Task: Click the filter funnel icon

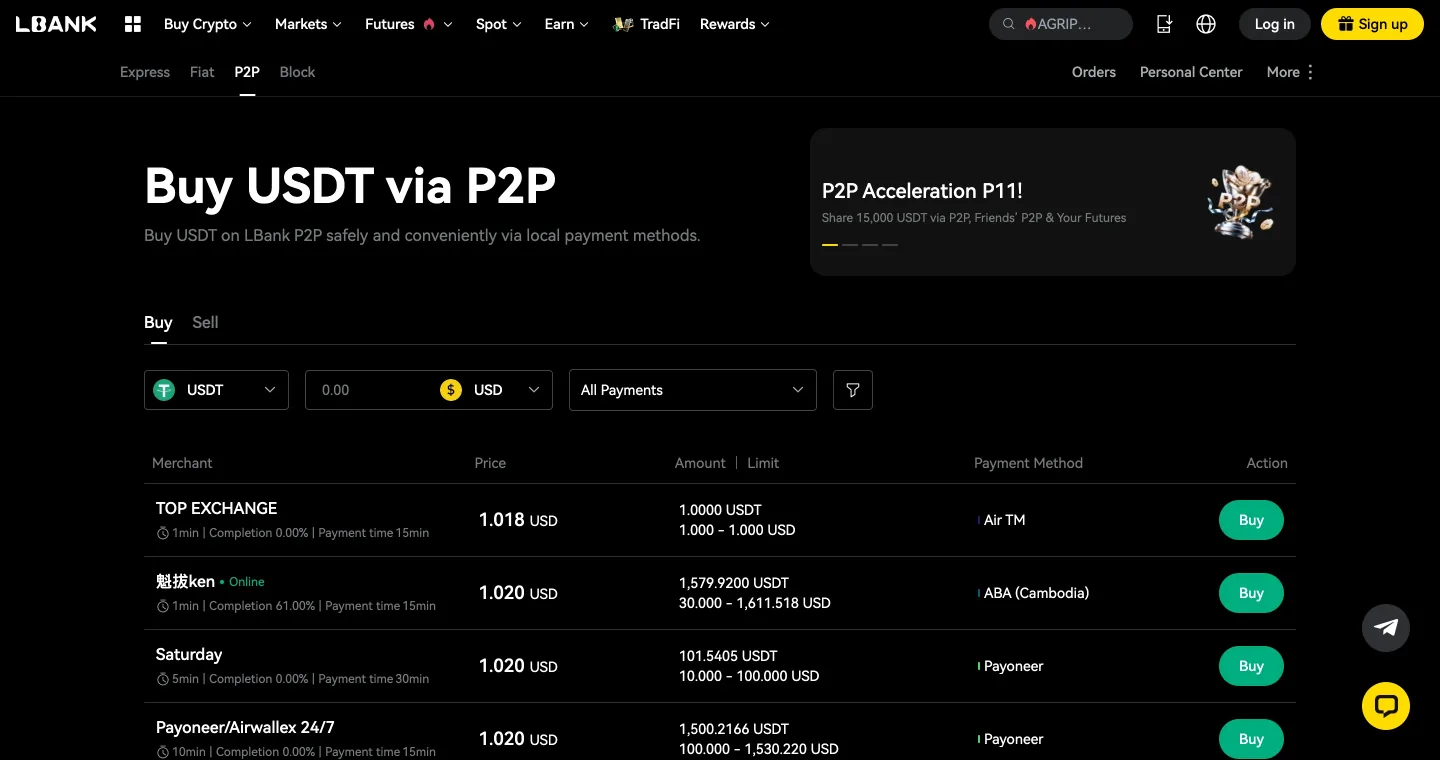Action: click(853, 390)
